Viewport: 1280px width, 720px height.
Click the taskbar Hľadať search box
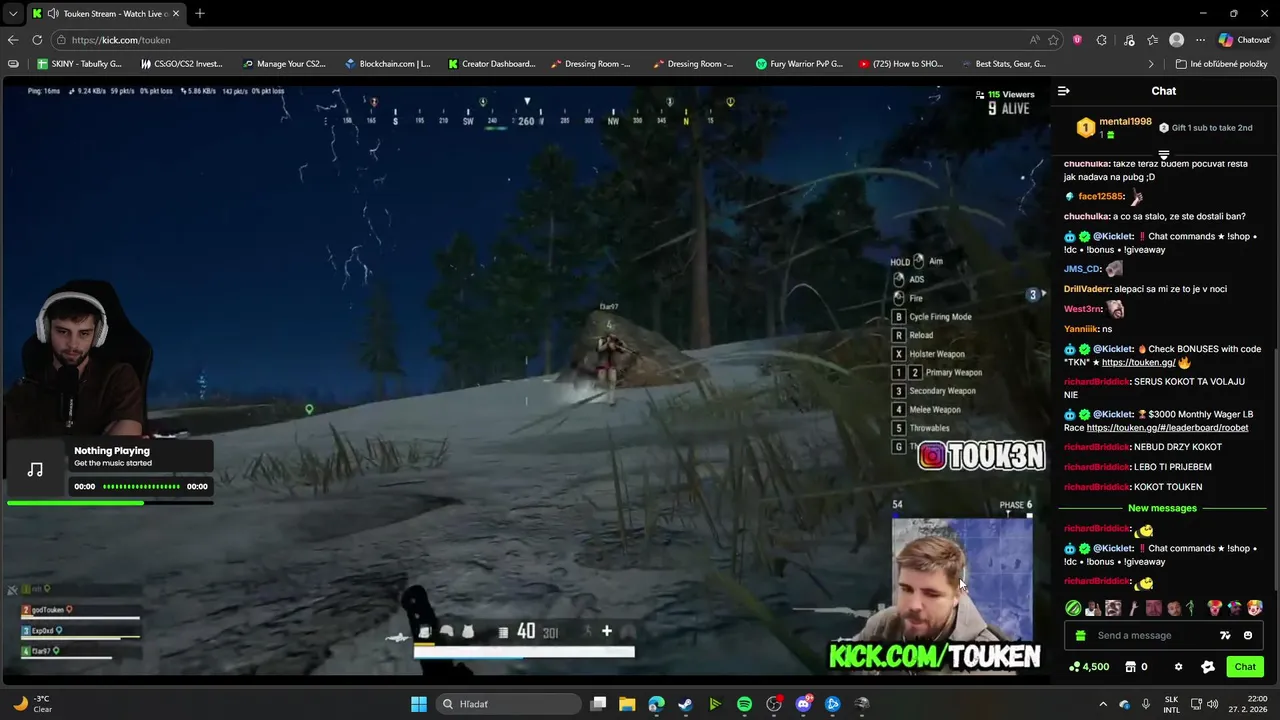(x=508, y=704)
